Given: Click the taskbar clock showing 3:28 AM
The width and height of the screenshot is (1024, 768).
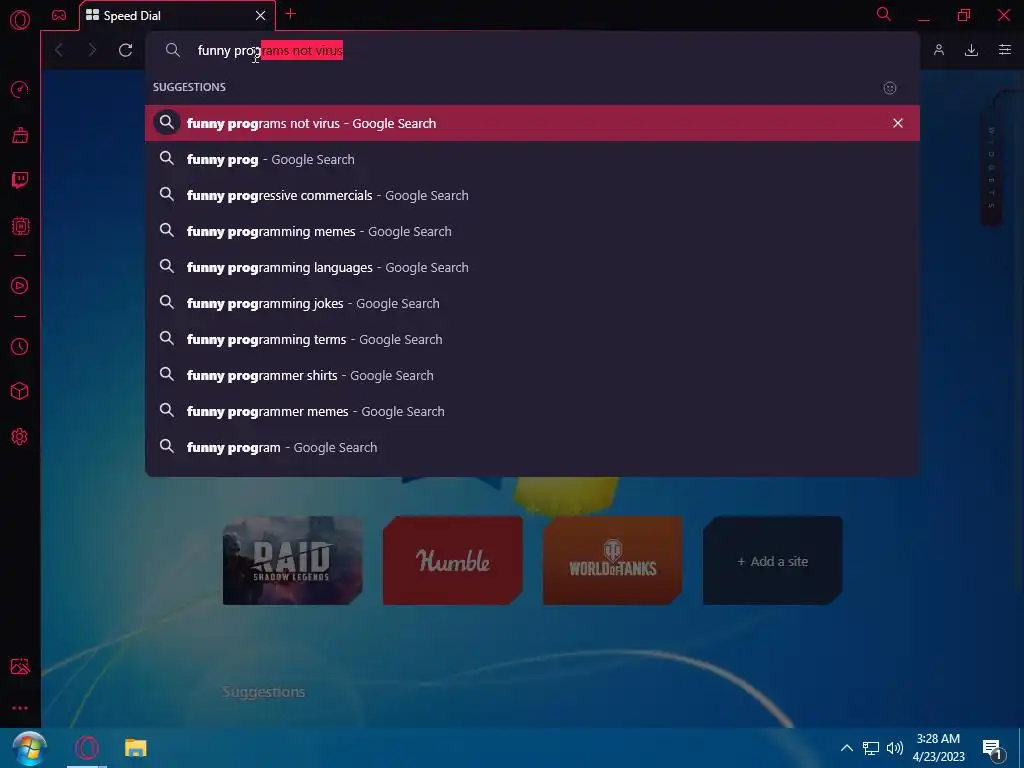Looking at the screenshot, I should click(x=938, y=748).
